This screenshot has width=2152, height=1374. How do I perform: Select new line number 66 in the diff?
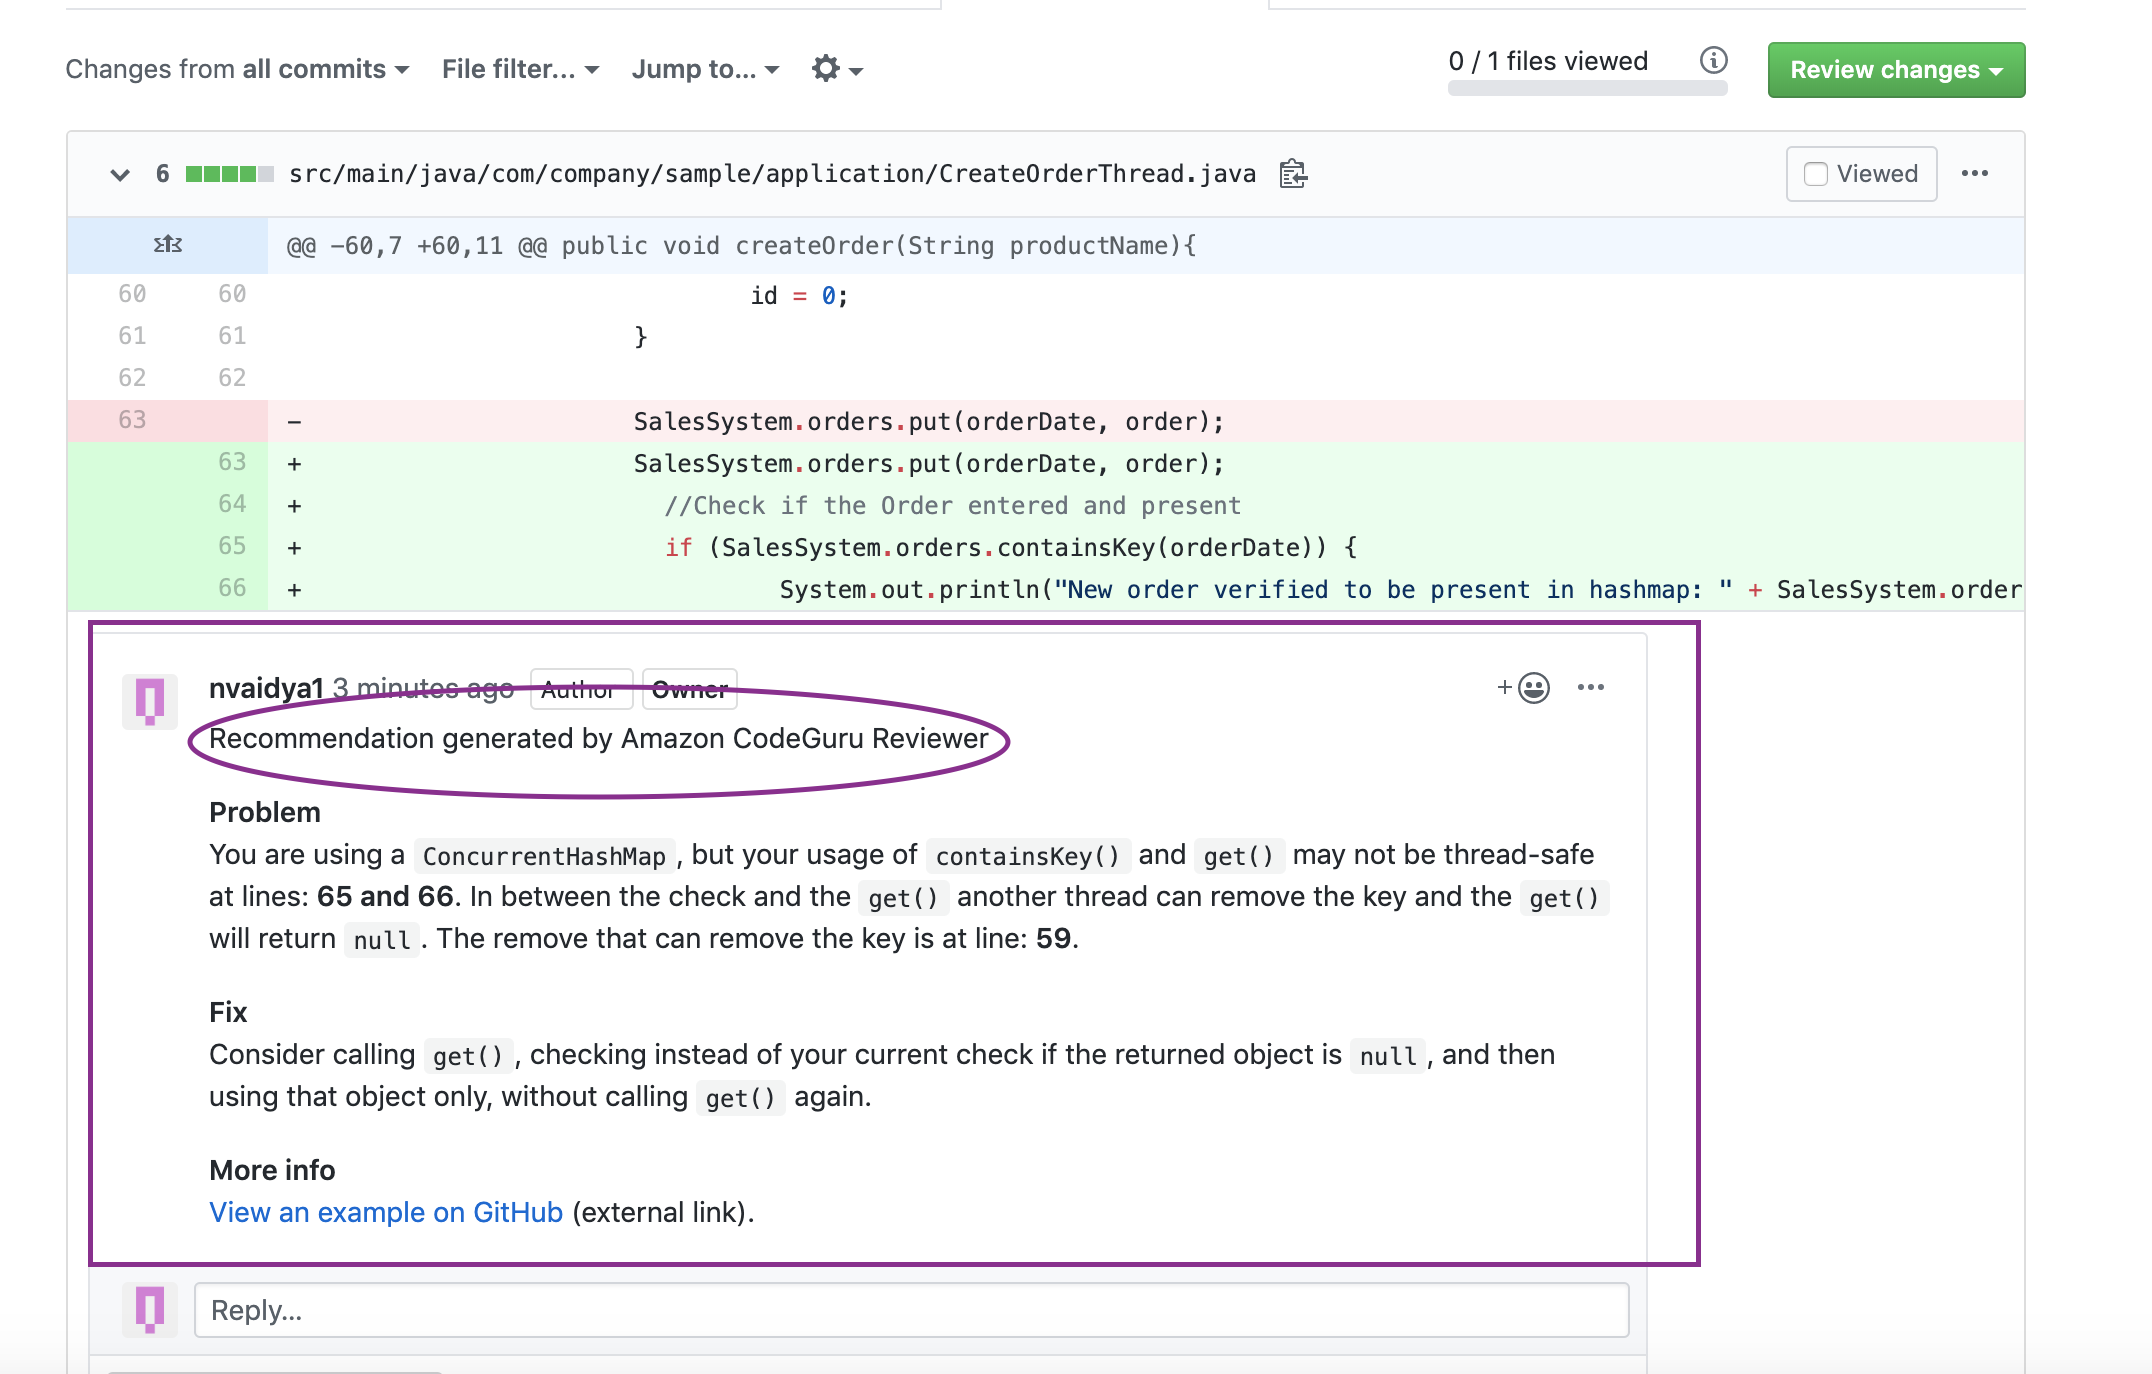pos(232,588)
